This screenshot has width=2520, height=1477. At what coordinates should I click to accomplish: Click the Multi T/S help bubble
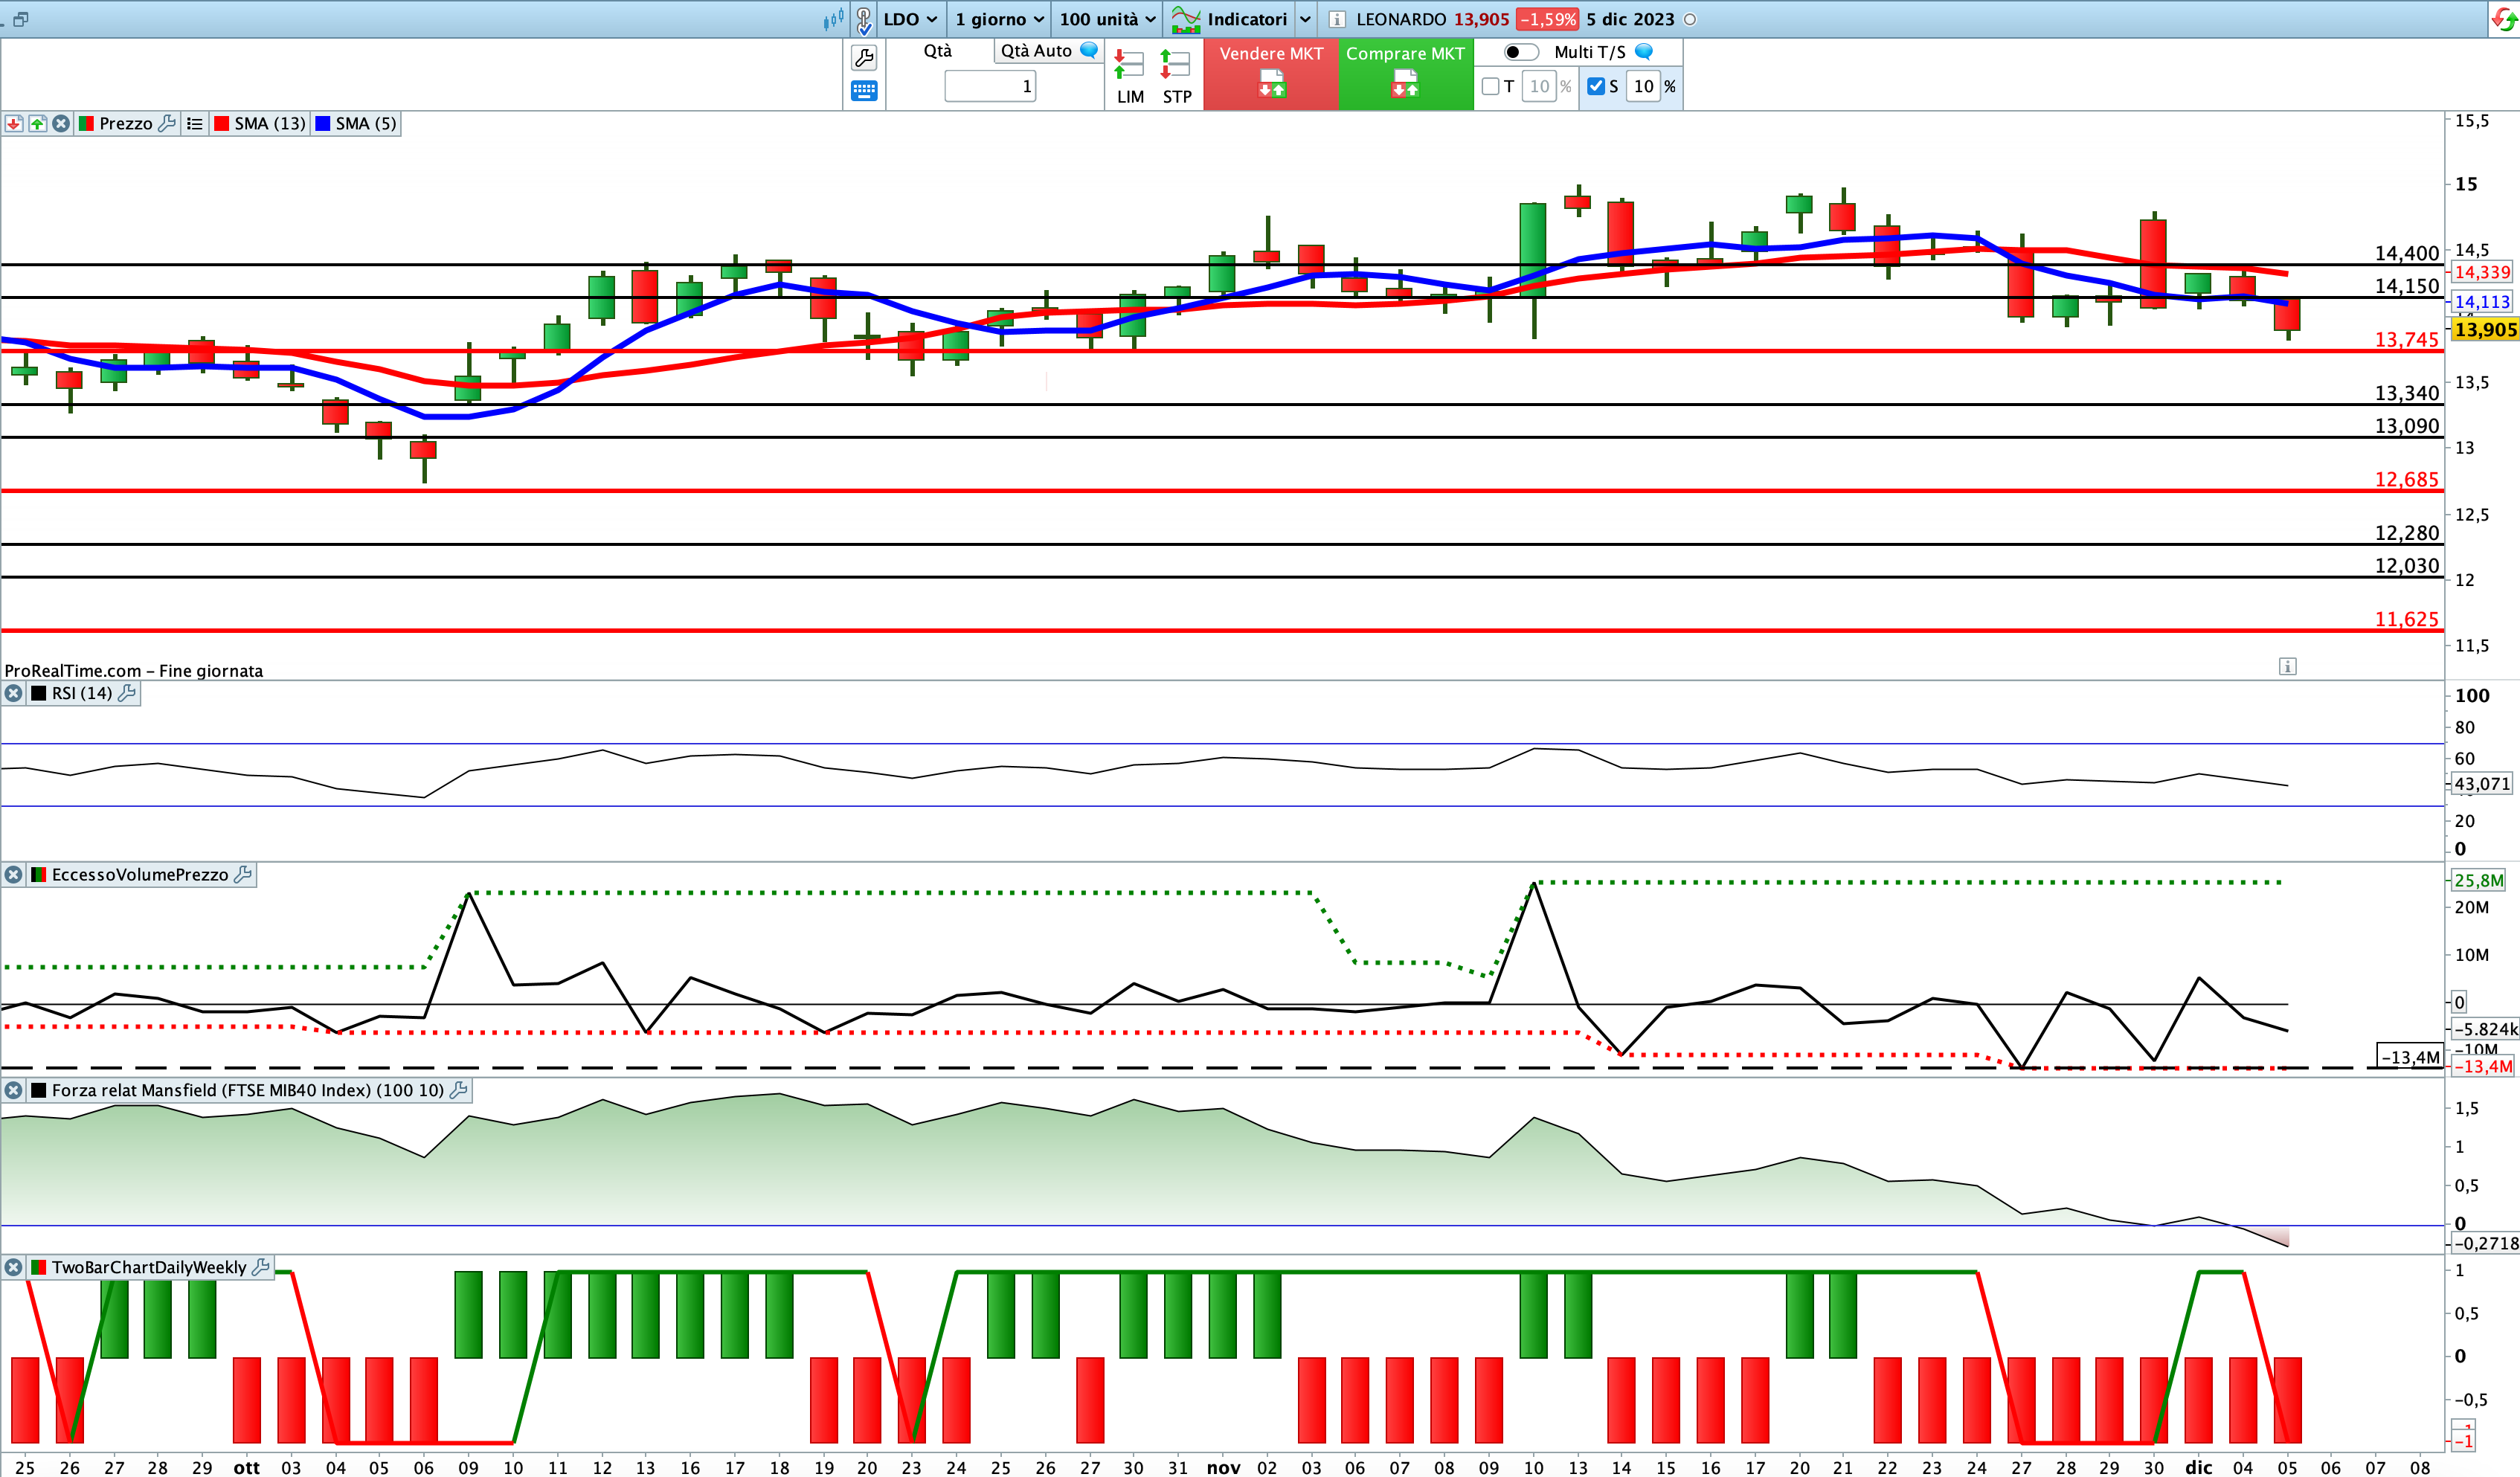point(1643,51)
